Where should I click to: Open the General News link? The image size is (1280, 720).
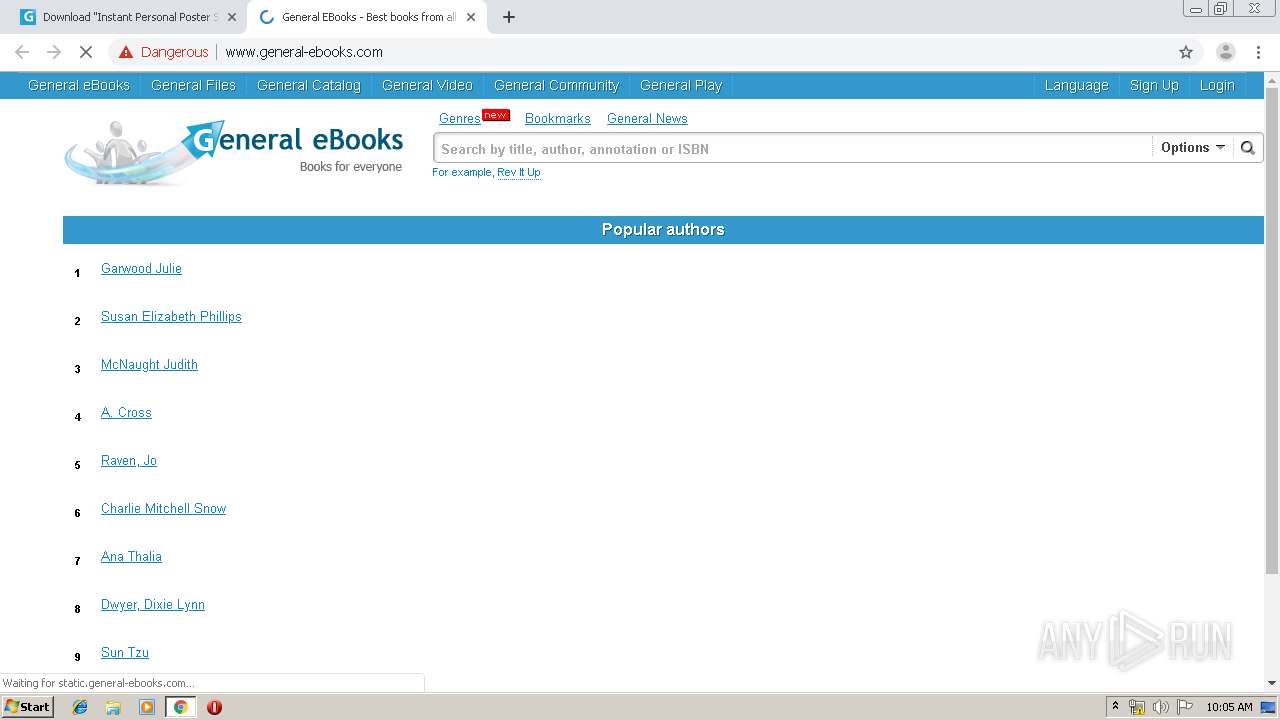click(647, 118)
